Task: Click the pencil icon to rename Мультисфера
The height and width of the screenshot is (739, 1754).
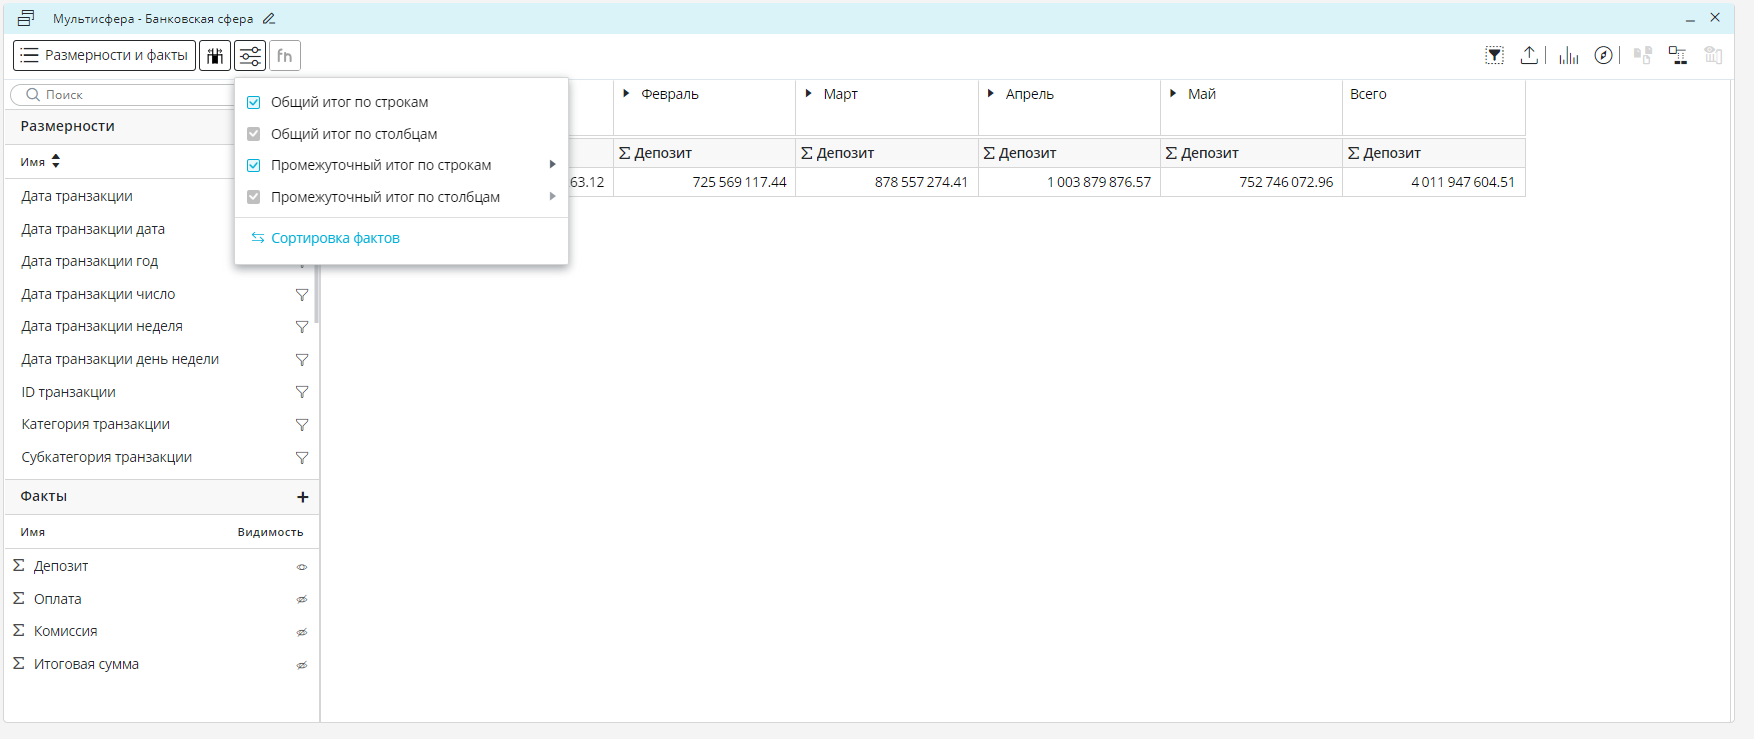Action: click(269, 19)
